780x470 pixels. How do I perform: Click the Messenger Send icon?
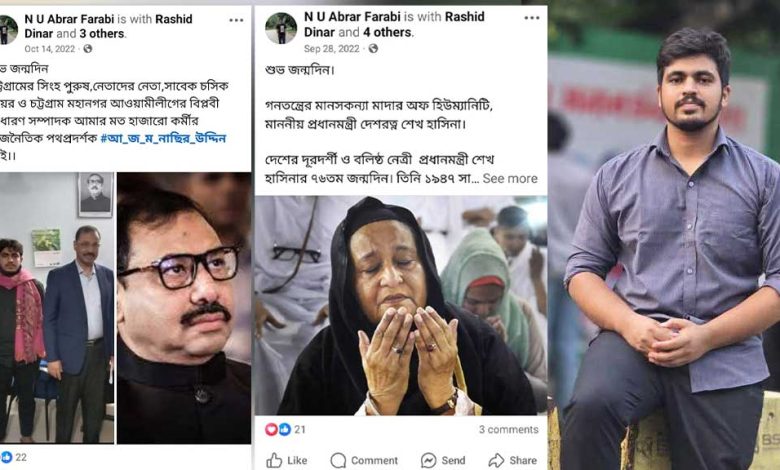428,461
